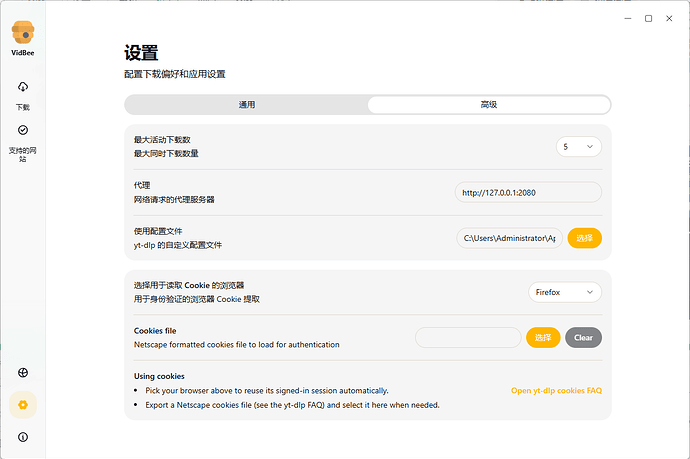Click the globe language icon in sidebar
690x459 pixels.
coord(23,373)
